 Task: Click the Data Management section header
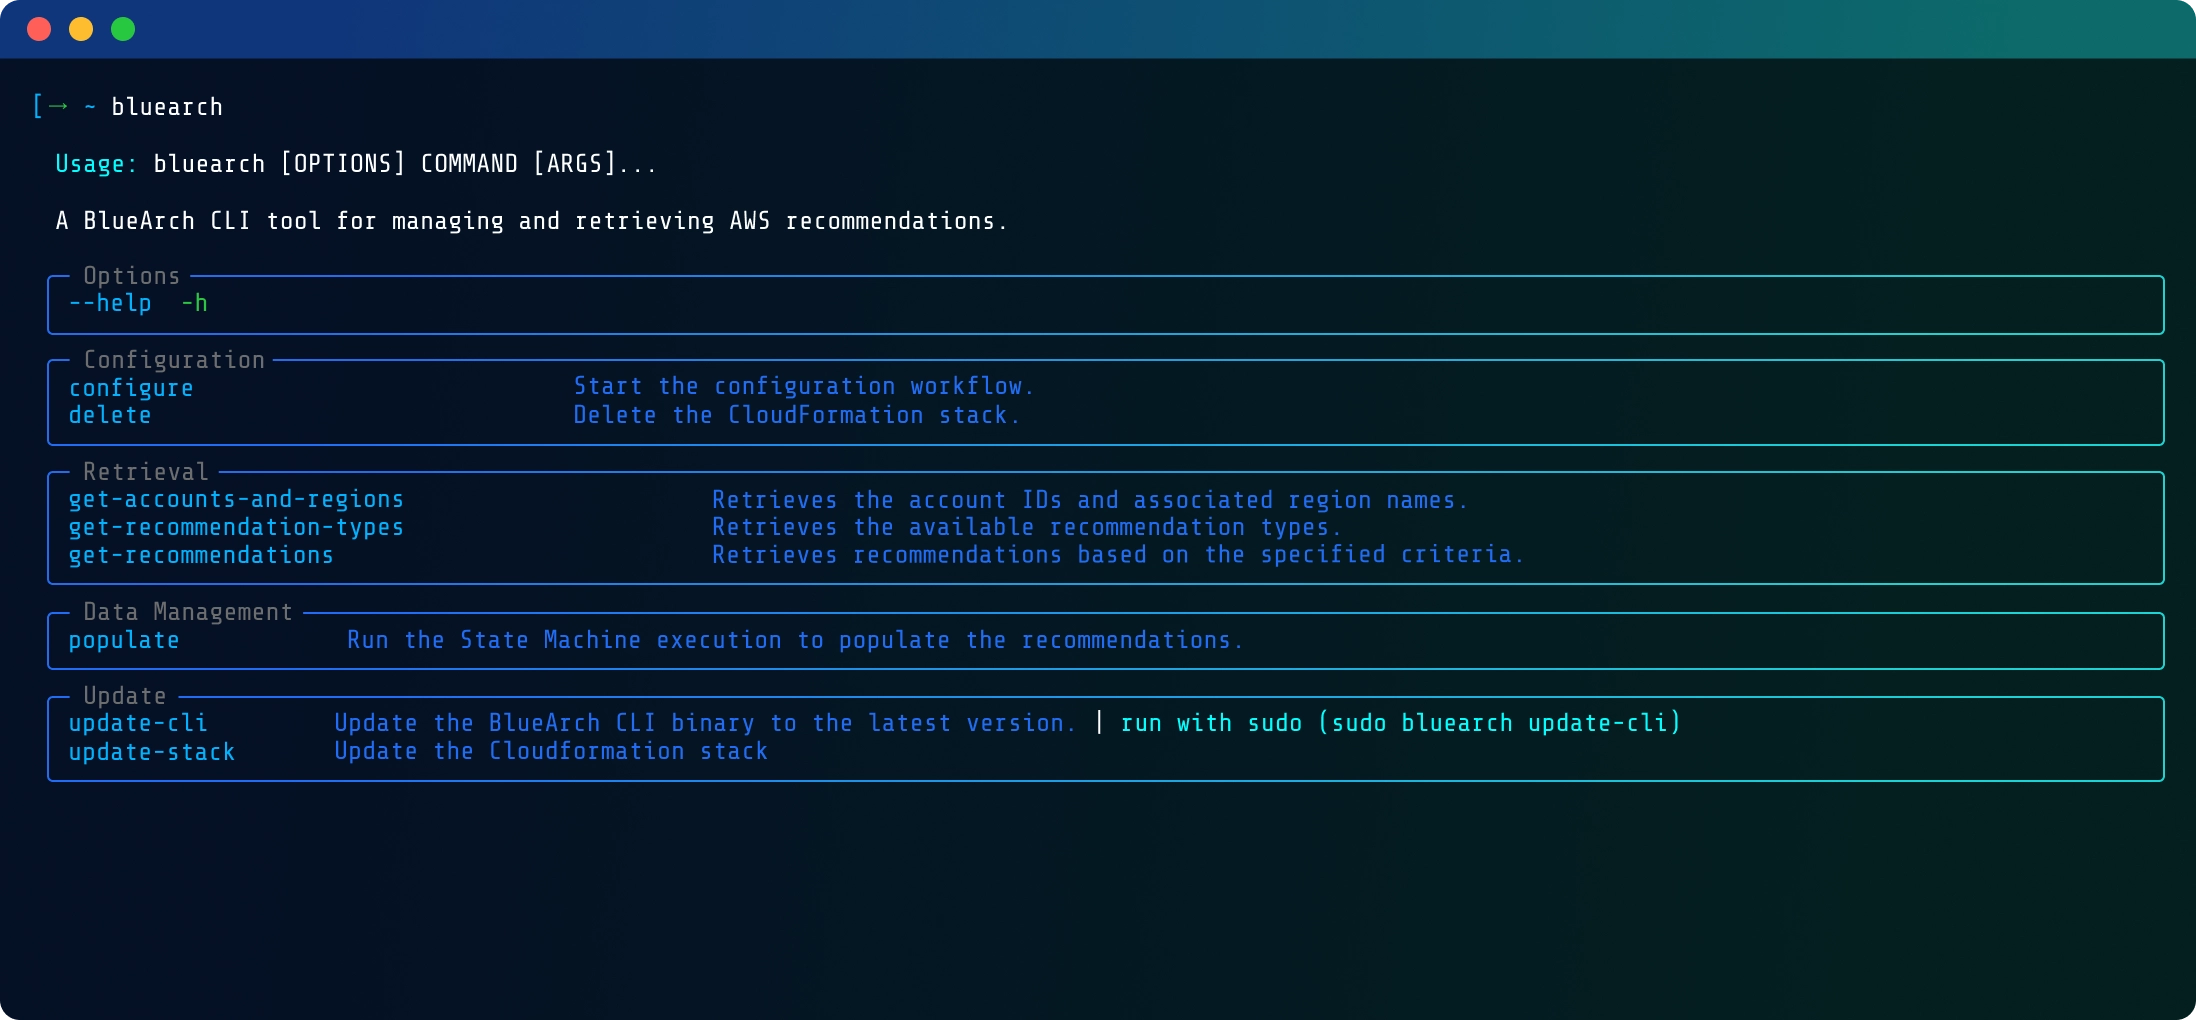click(188, 611)
